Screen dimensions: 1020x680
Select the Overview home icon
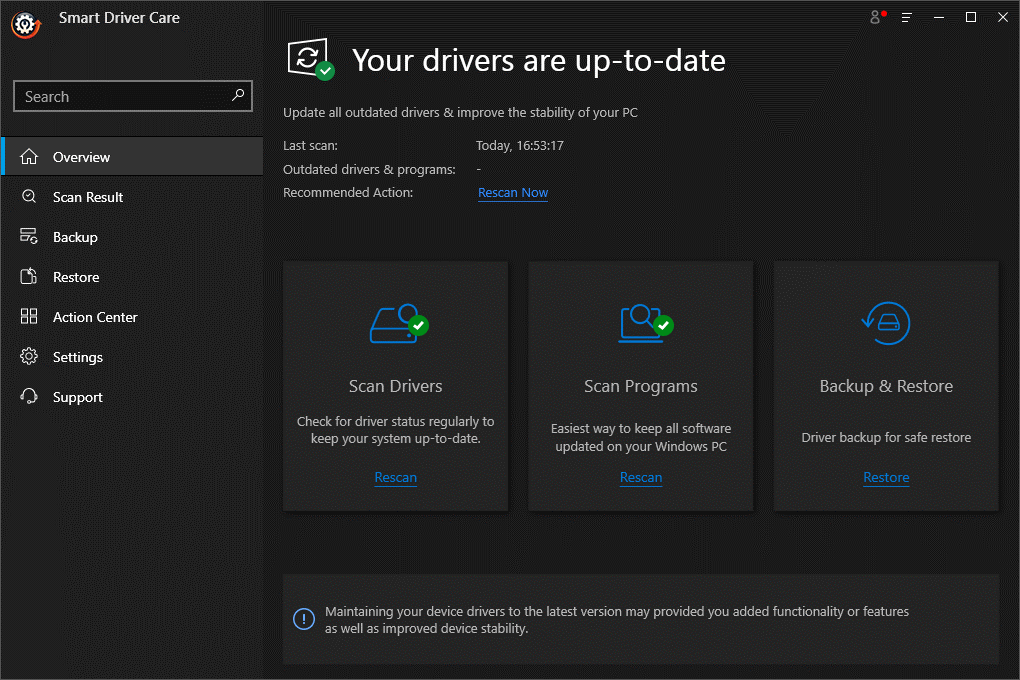[x=29, y=157]
